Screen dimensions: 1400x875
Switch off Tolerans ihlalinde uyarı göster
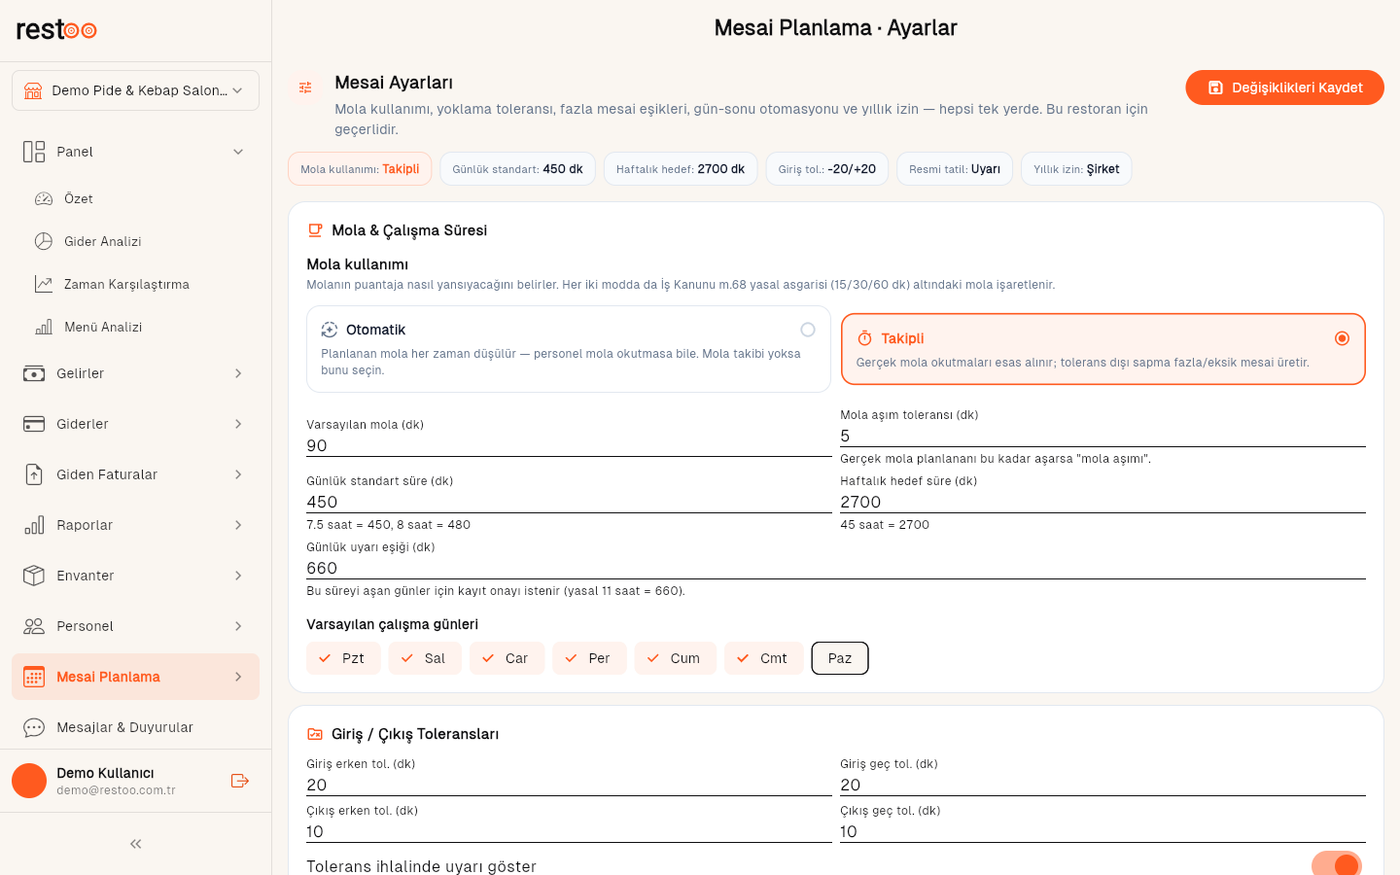tap(1337, 864)
